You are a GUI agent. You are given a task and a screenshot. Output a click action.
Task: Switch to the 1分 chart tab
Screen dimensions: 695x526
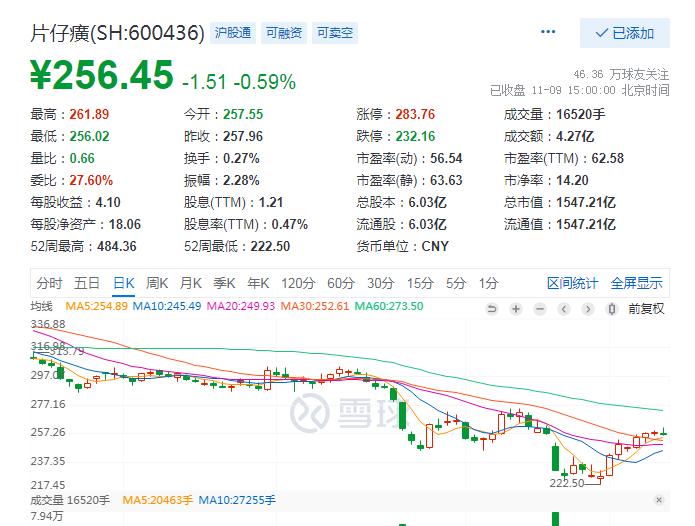click(x=488, y=283)
